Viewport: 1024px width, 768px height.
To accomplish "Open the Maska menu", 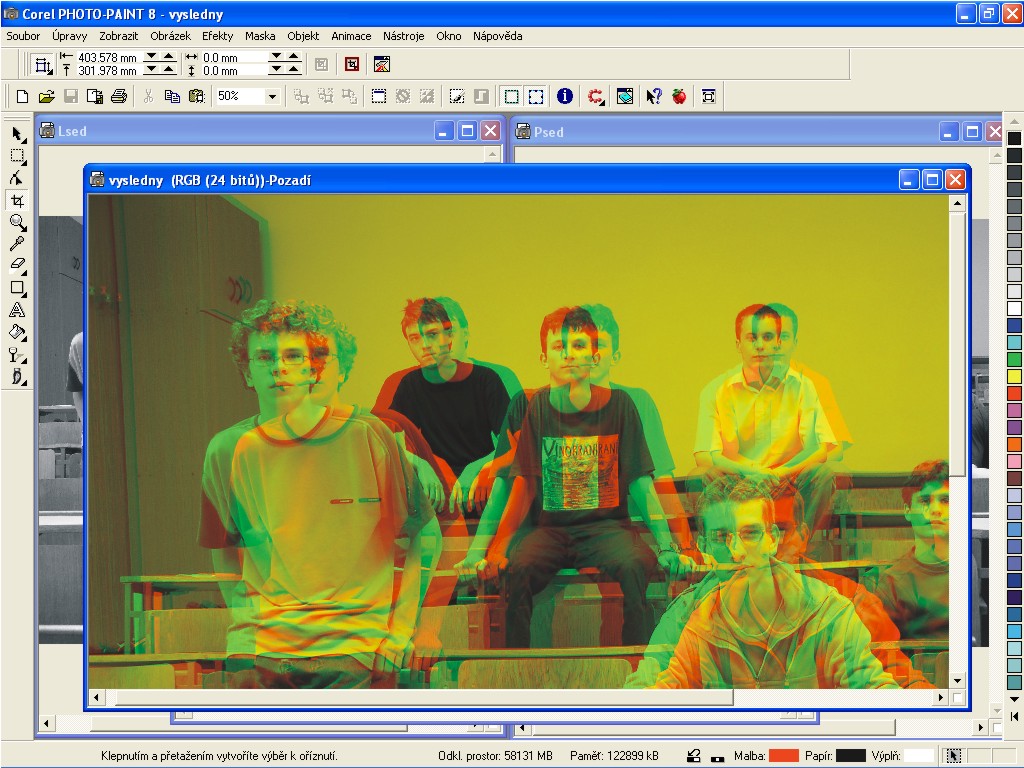I will tap(260, 36).
